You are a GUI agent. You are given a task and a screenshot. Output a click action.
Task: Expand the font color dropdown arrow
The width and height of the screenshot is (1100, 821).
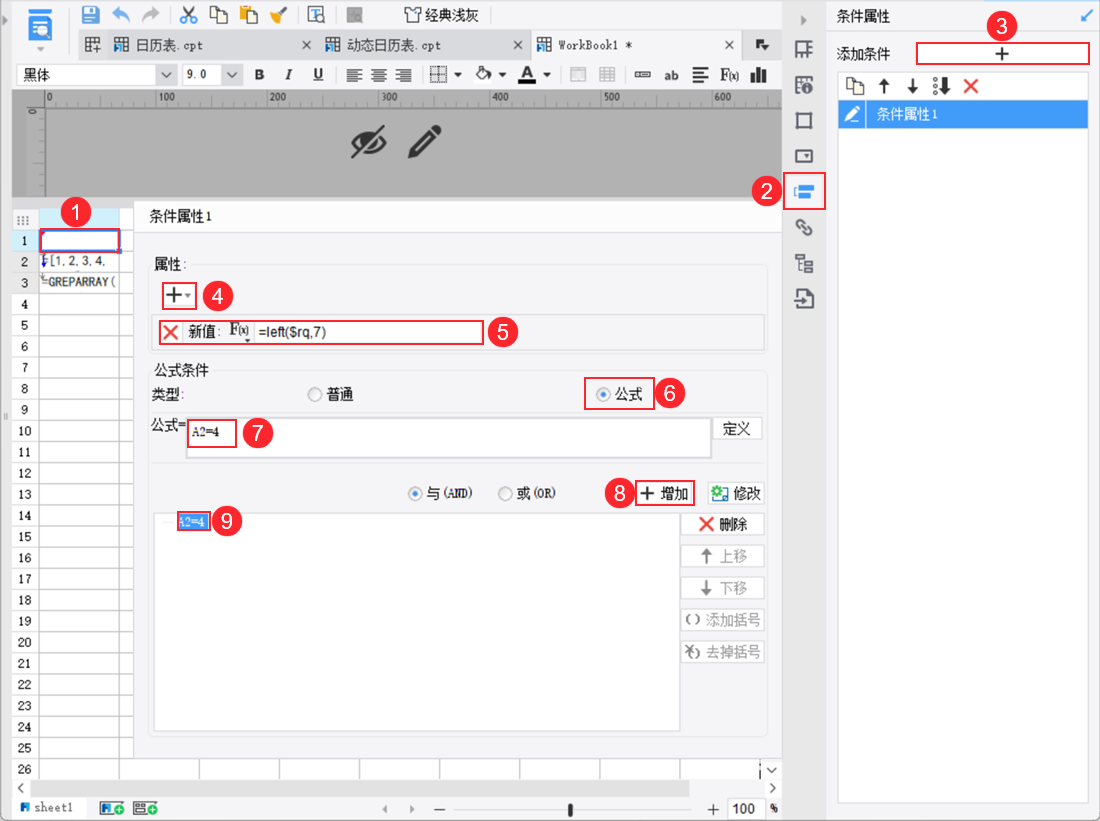coord(547,75)
